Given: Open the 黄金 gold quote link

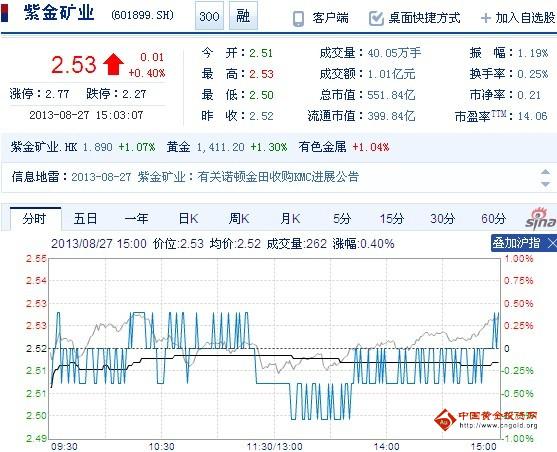Looking at the screenshot, I should (178, 147).
